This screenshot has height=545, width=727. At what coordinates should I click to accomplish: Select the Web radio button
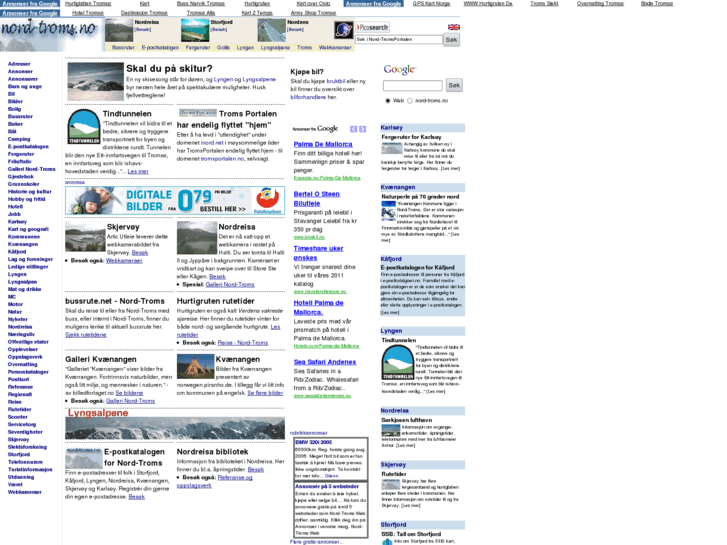pos(388,101)
